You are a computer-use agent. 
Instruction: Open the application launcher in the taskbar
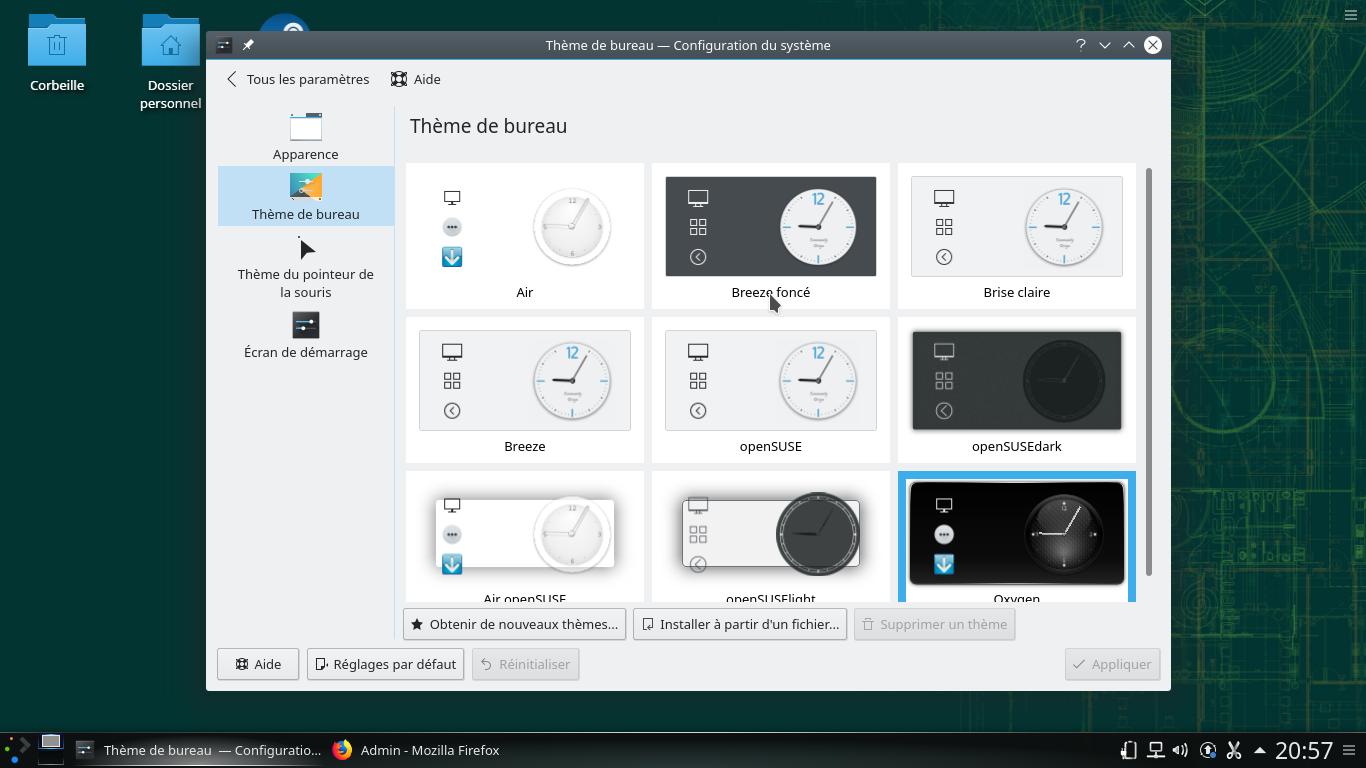coord(15,750)
